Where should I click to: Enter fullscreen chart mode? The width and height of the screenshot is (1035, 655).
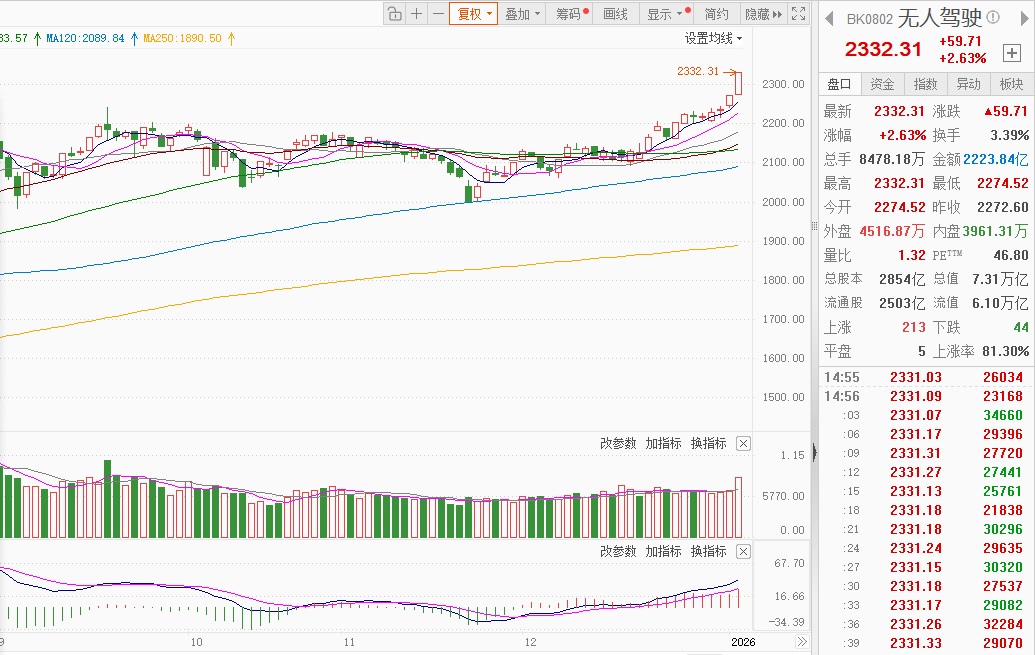[798, 14]
